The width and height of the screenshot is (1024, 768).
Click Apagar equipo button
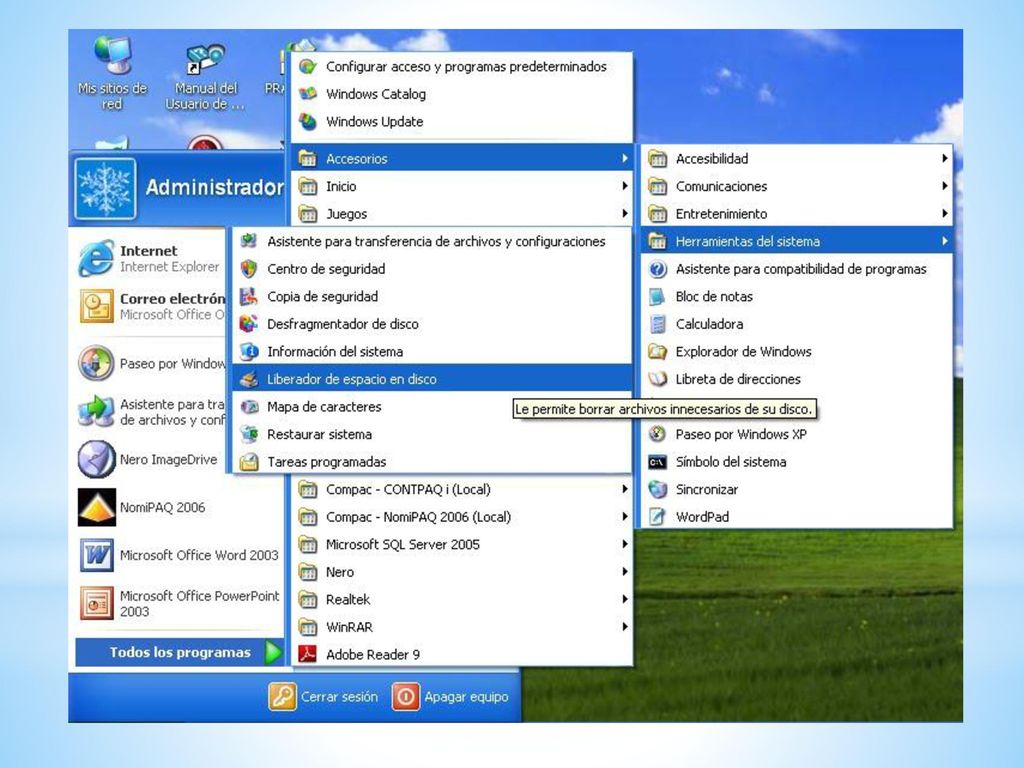[x=450, y=697]
